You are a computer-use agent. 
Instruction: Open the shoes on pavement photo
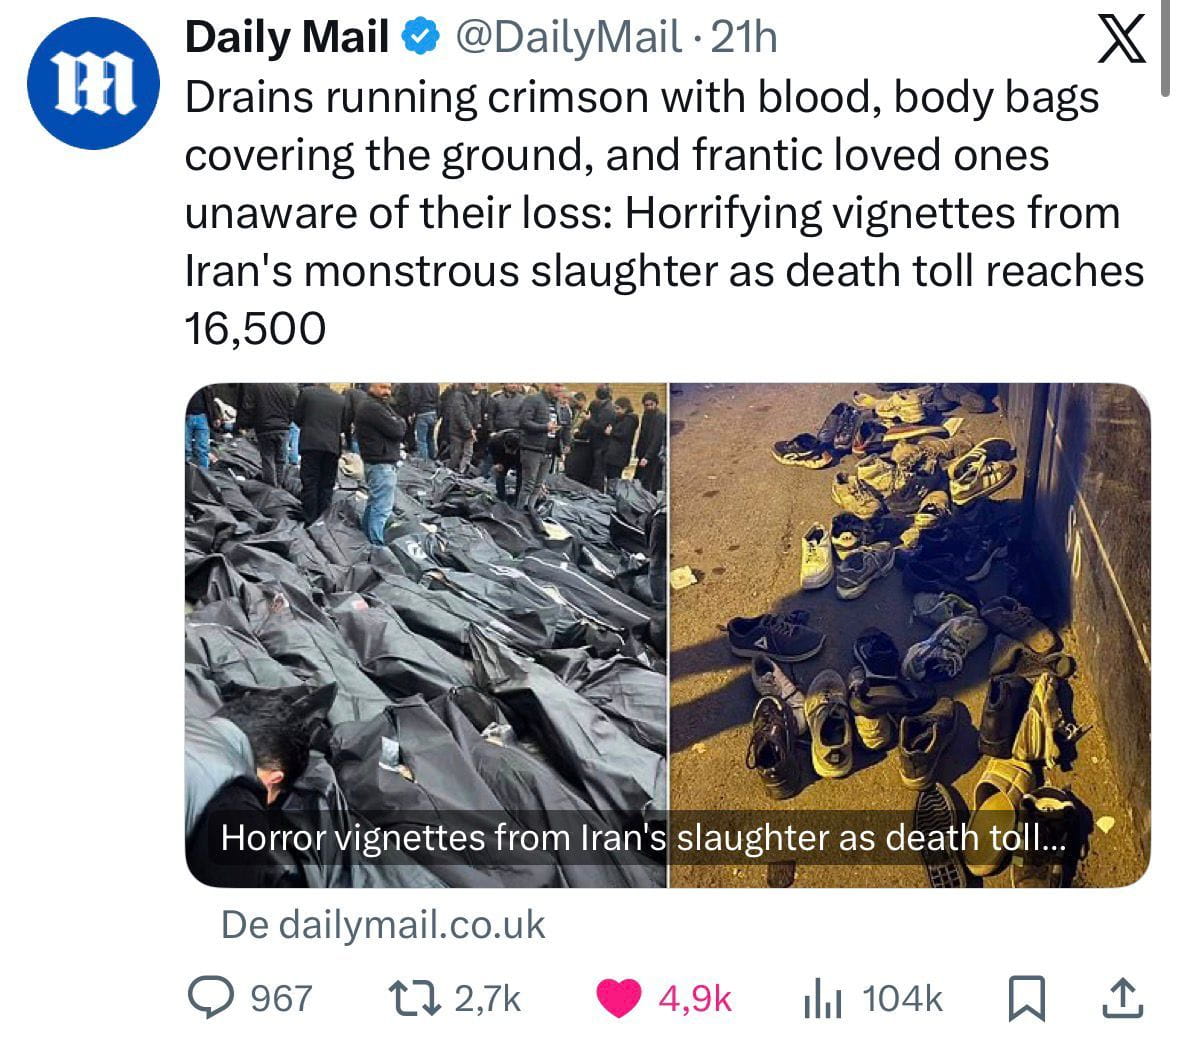click(x=910, y=635)
